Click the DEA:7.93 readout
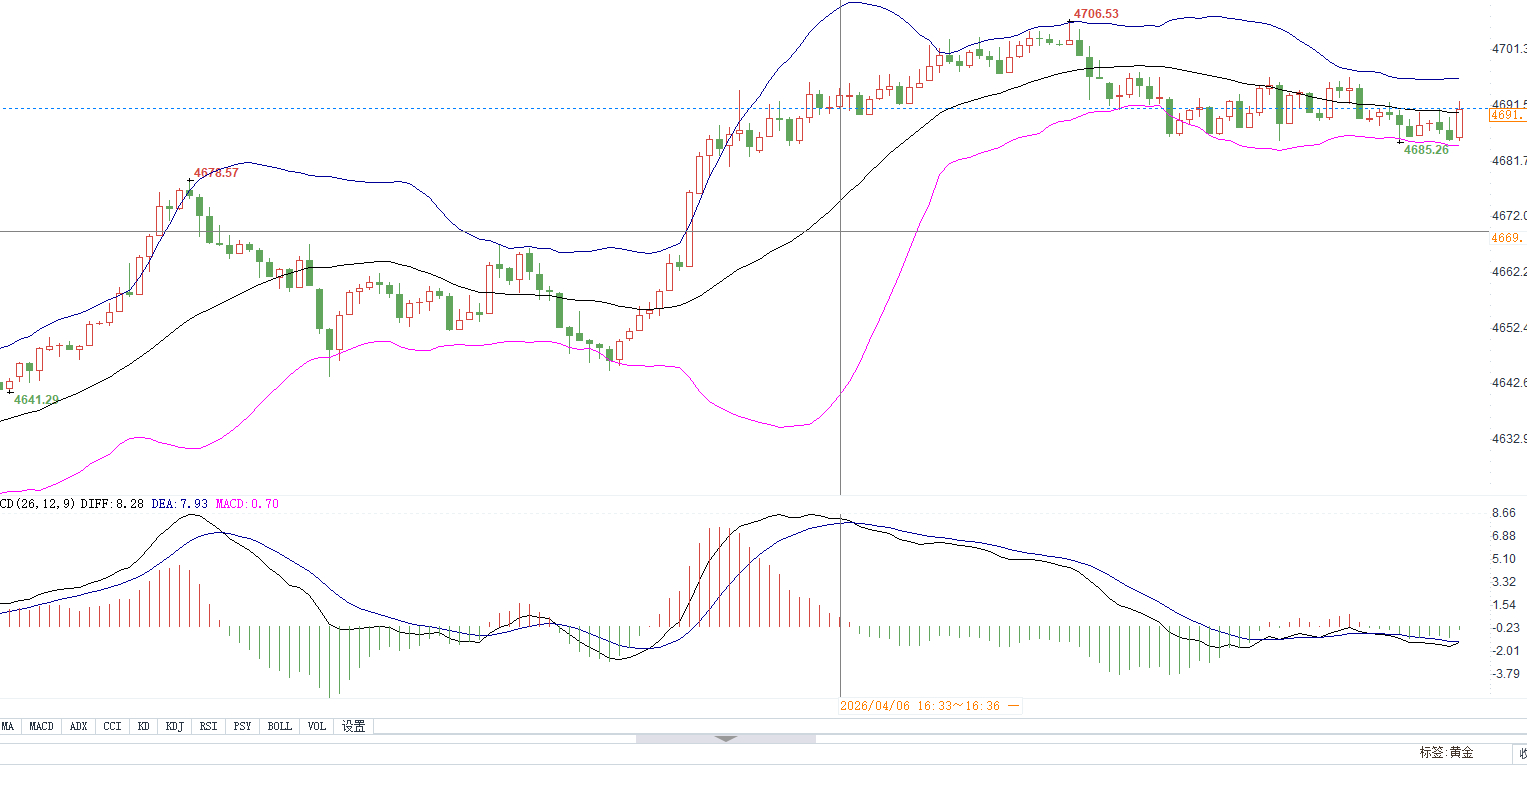The height and width of the screenshot is (799, 1527). click(180, 504)
